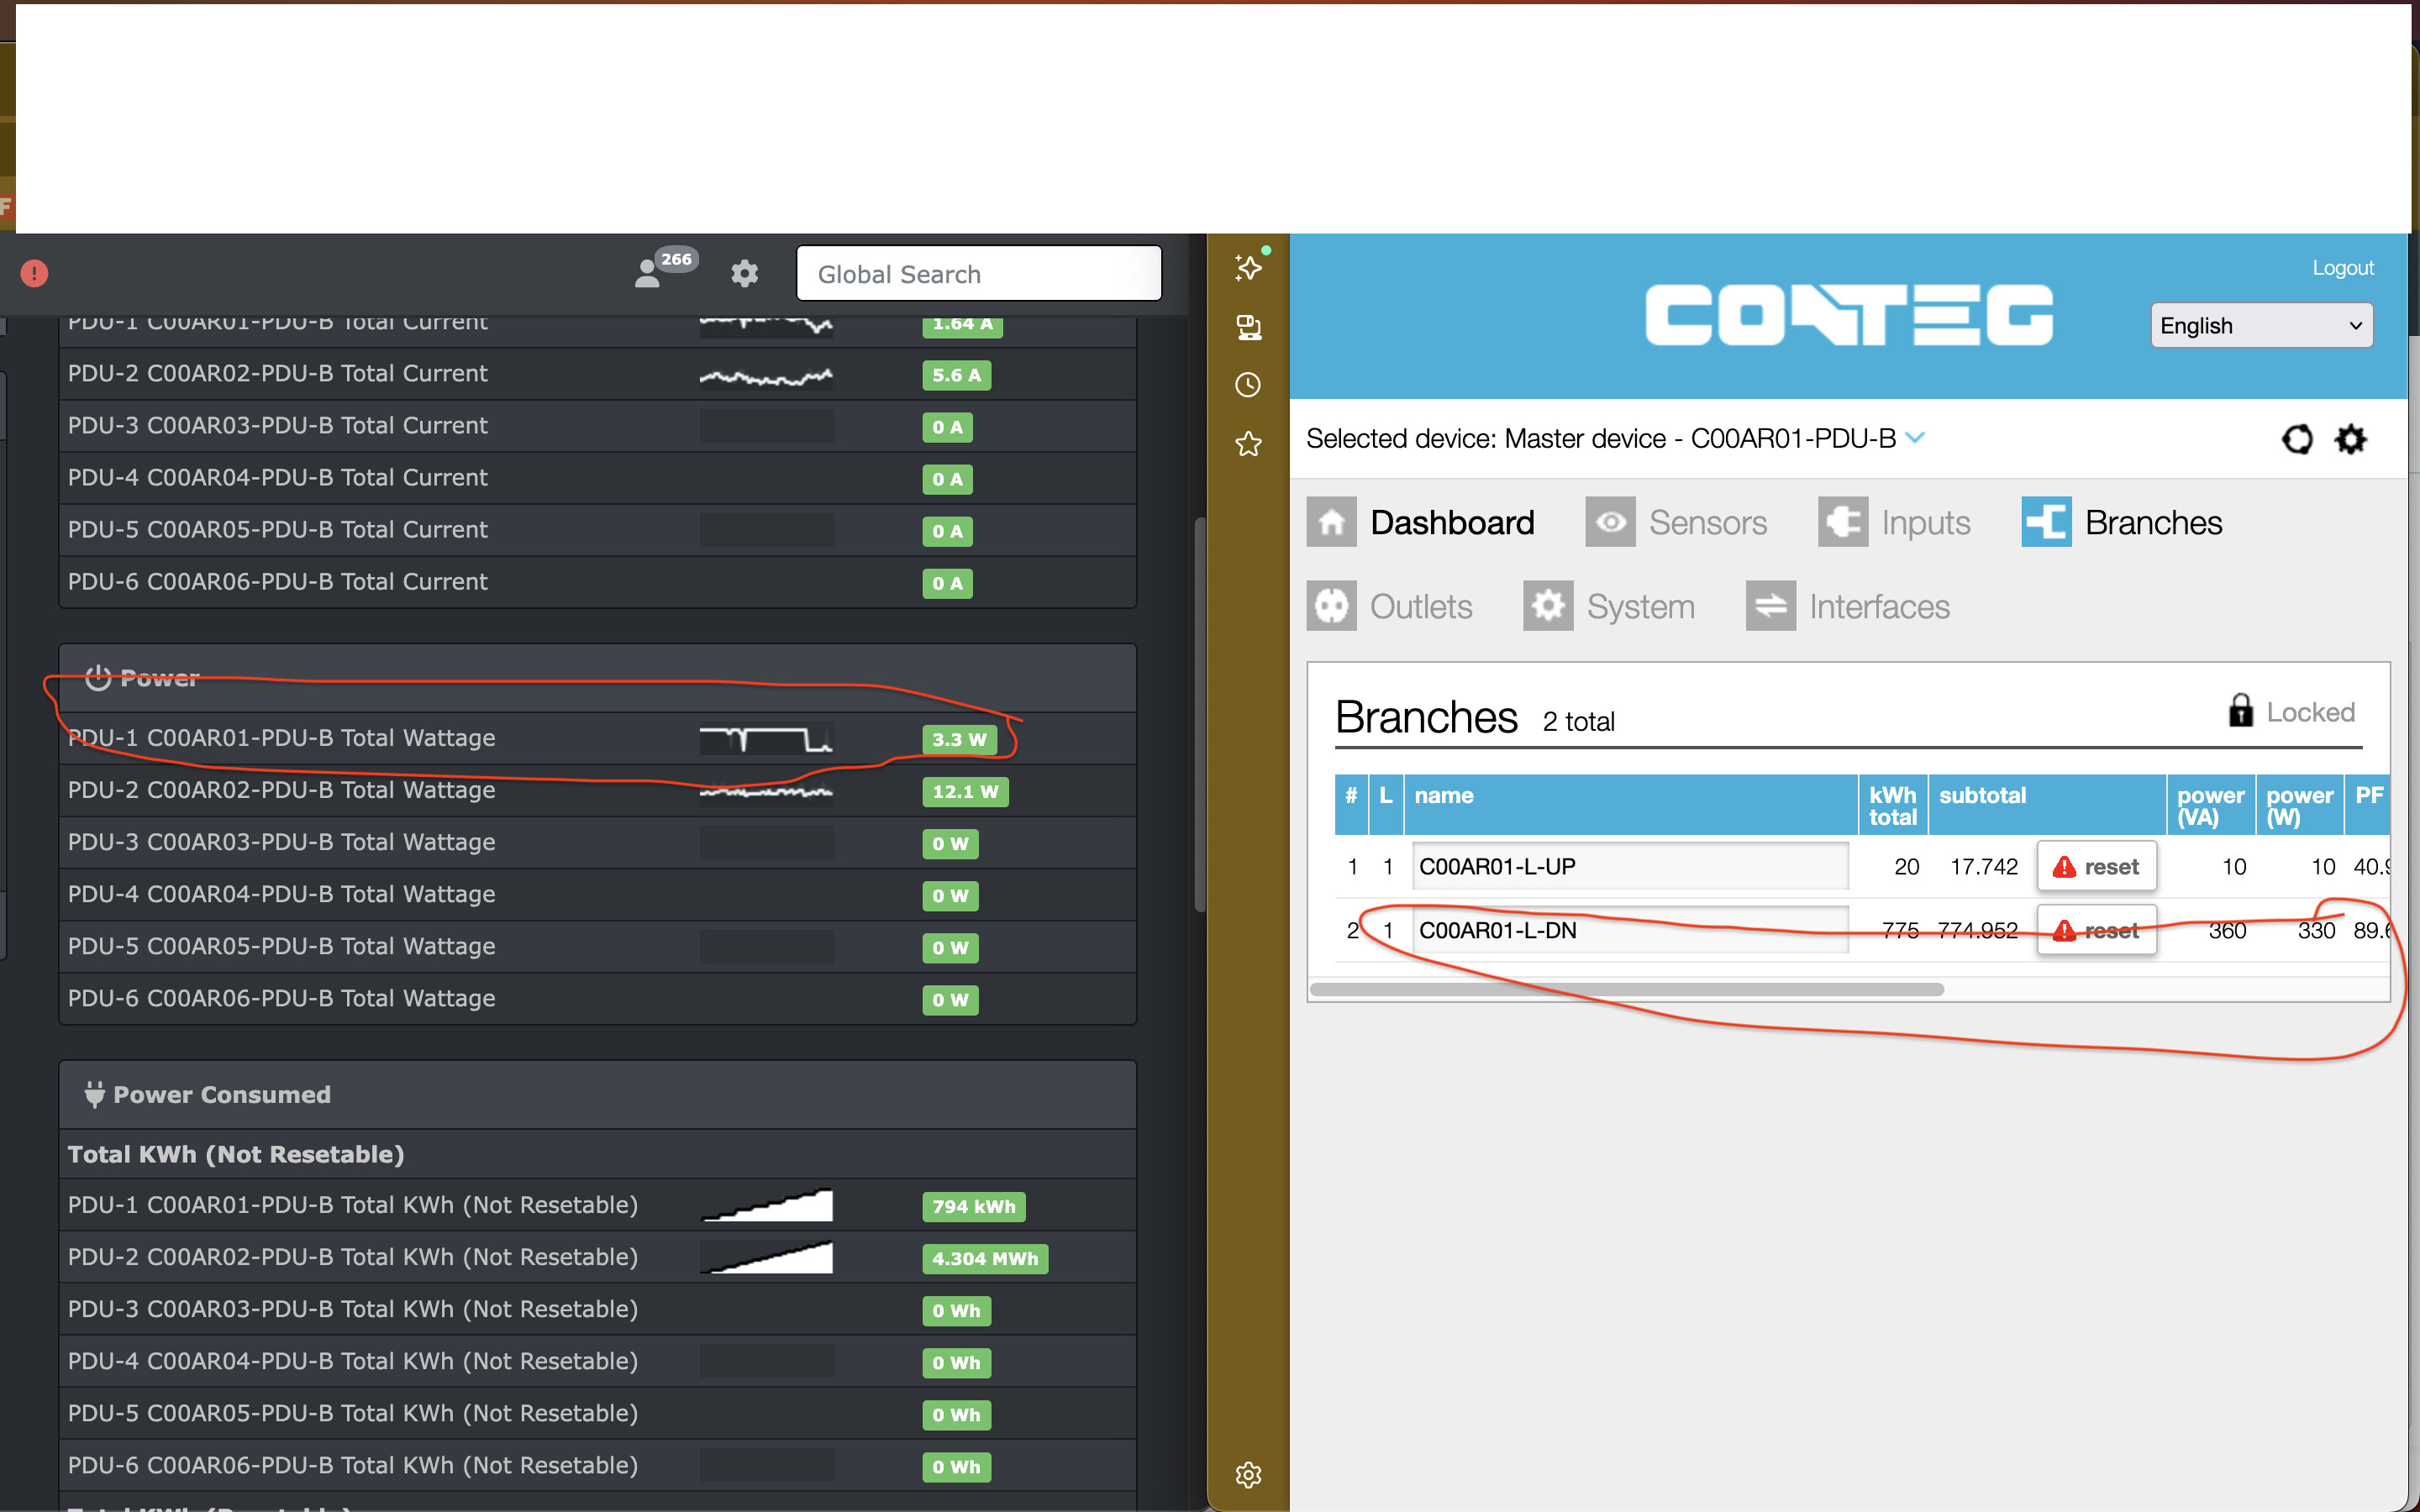The height and width of the screenshot is (1512, 2420).
Task: Click the red alert icon in header
Action: pos(34,273)
